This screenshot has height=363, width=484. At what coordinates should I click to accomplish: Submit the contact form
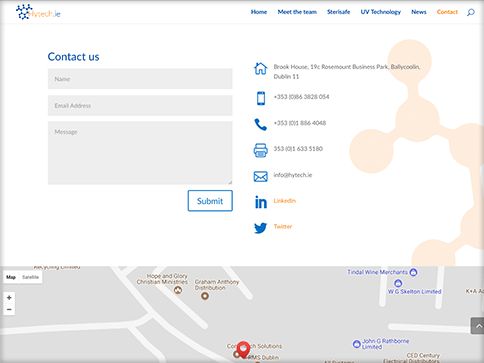click(x=210, y=201)
